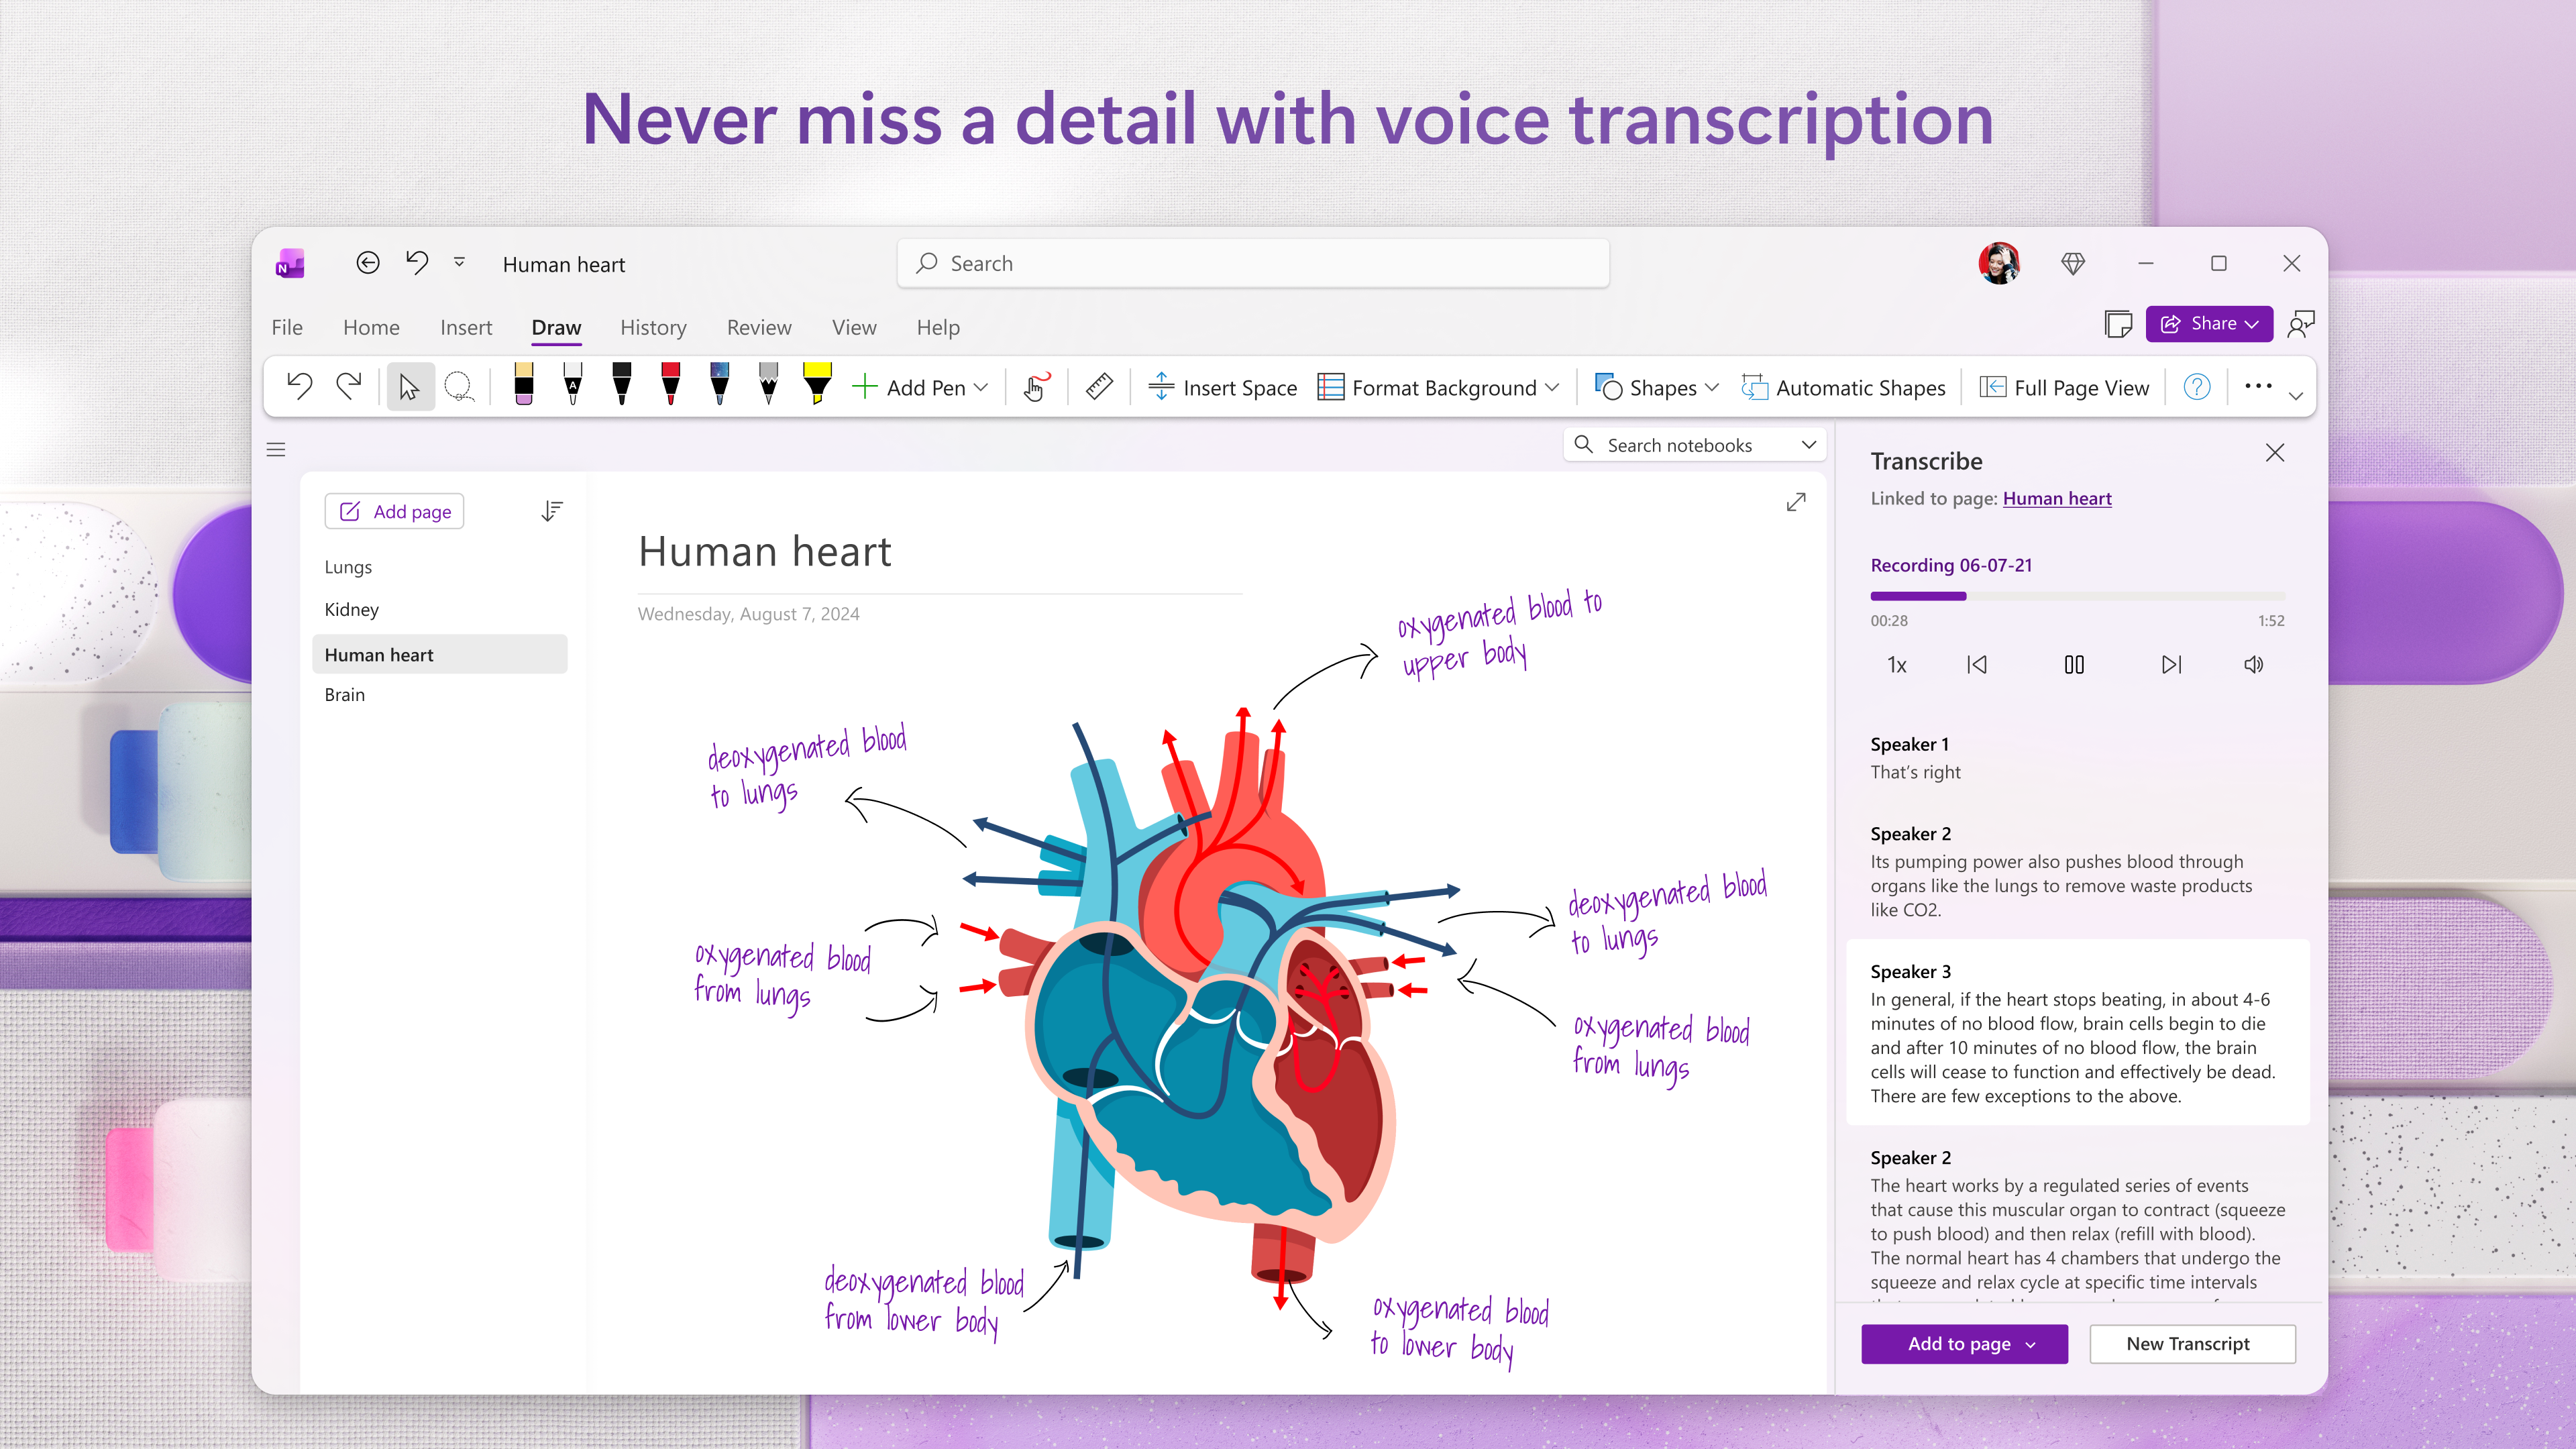Open the Search notebooks dropdown
The width and height of the screenshot is (2576, 1449).
click(1808, 444)
